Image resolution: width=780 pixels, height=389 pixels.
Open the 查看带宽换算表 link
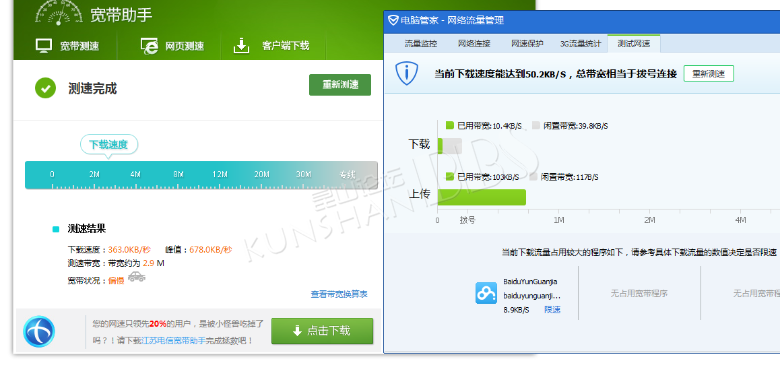(x=339, y=294)
